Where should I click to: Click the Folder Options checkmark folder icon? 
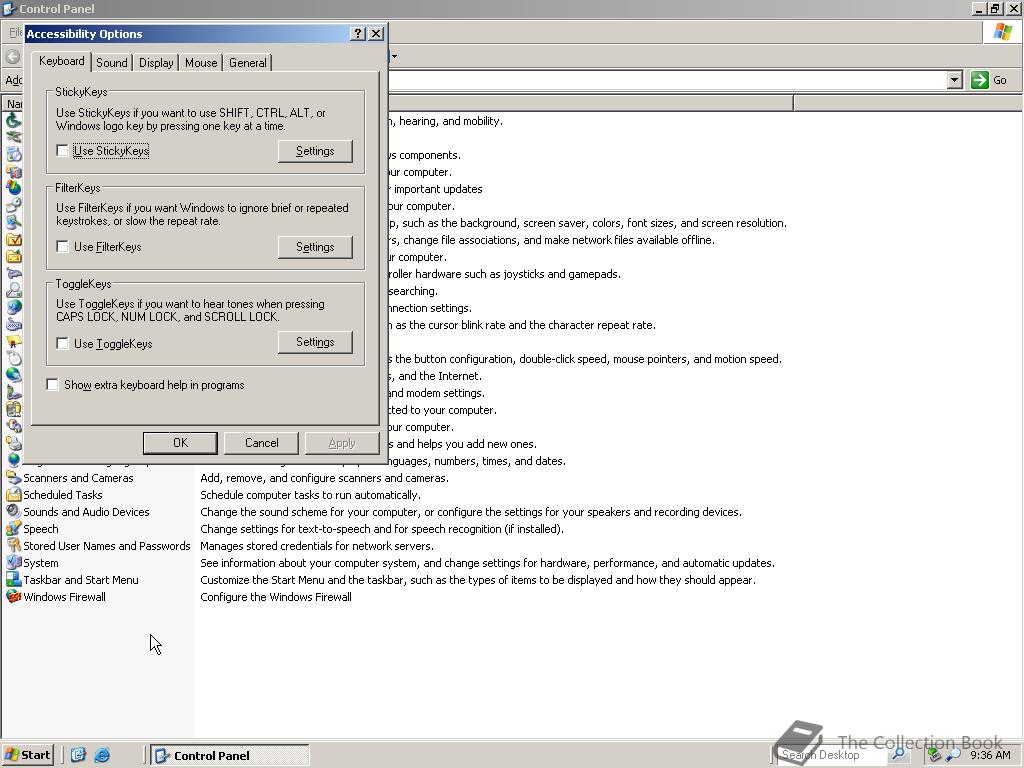click(13, 240)
